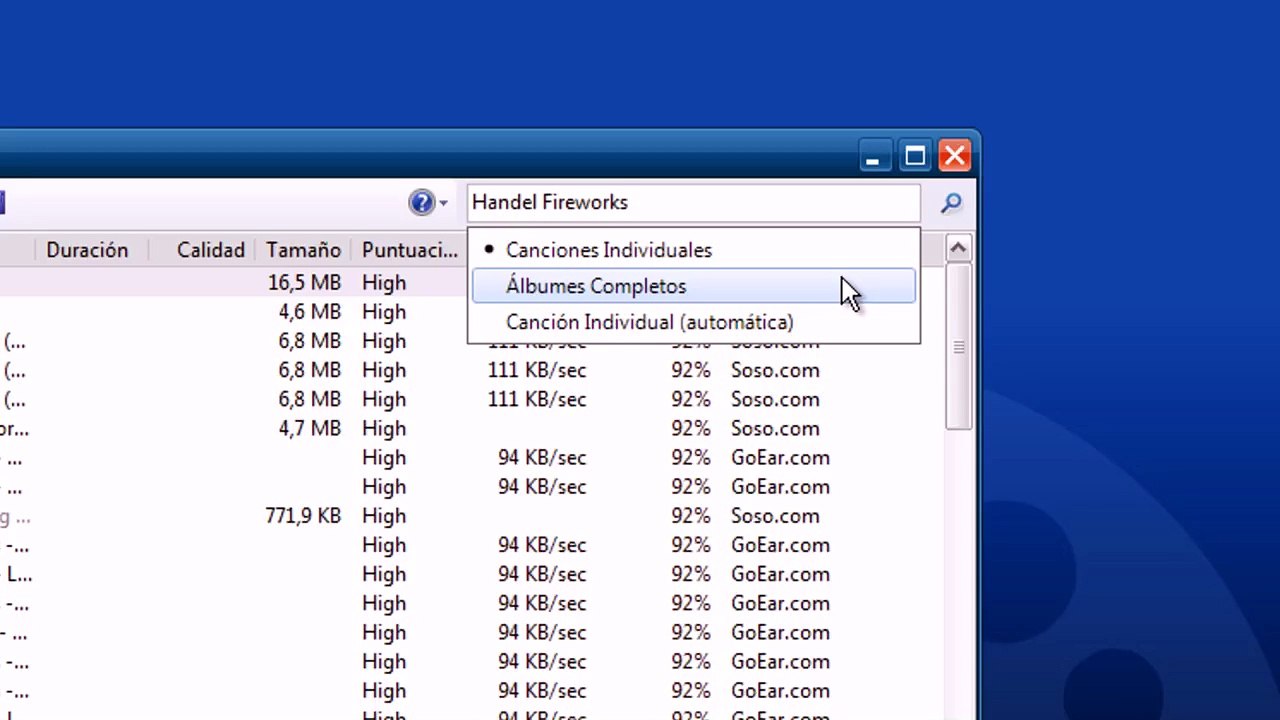Select Canciones Individuales search mode
The image size is (1280, 720).
click(693, 250)
